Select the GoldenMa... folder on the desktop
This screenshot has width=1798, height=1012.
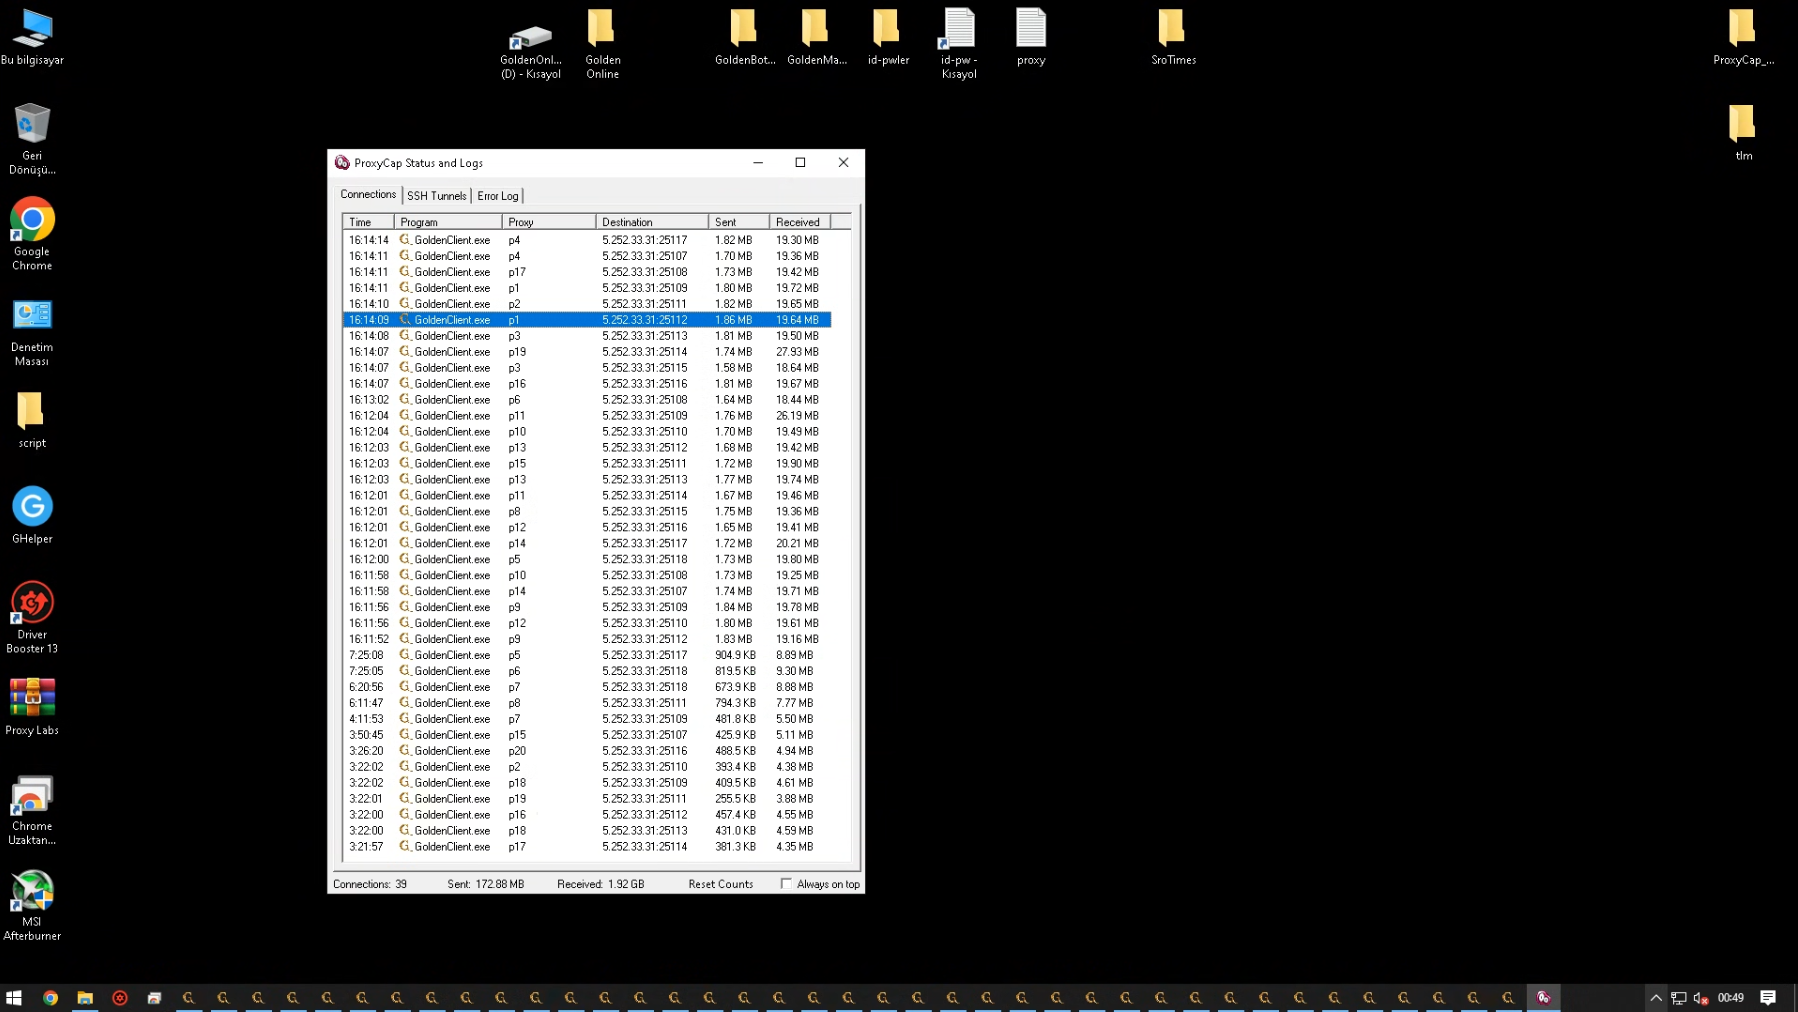click(x=817, y=38)
